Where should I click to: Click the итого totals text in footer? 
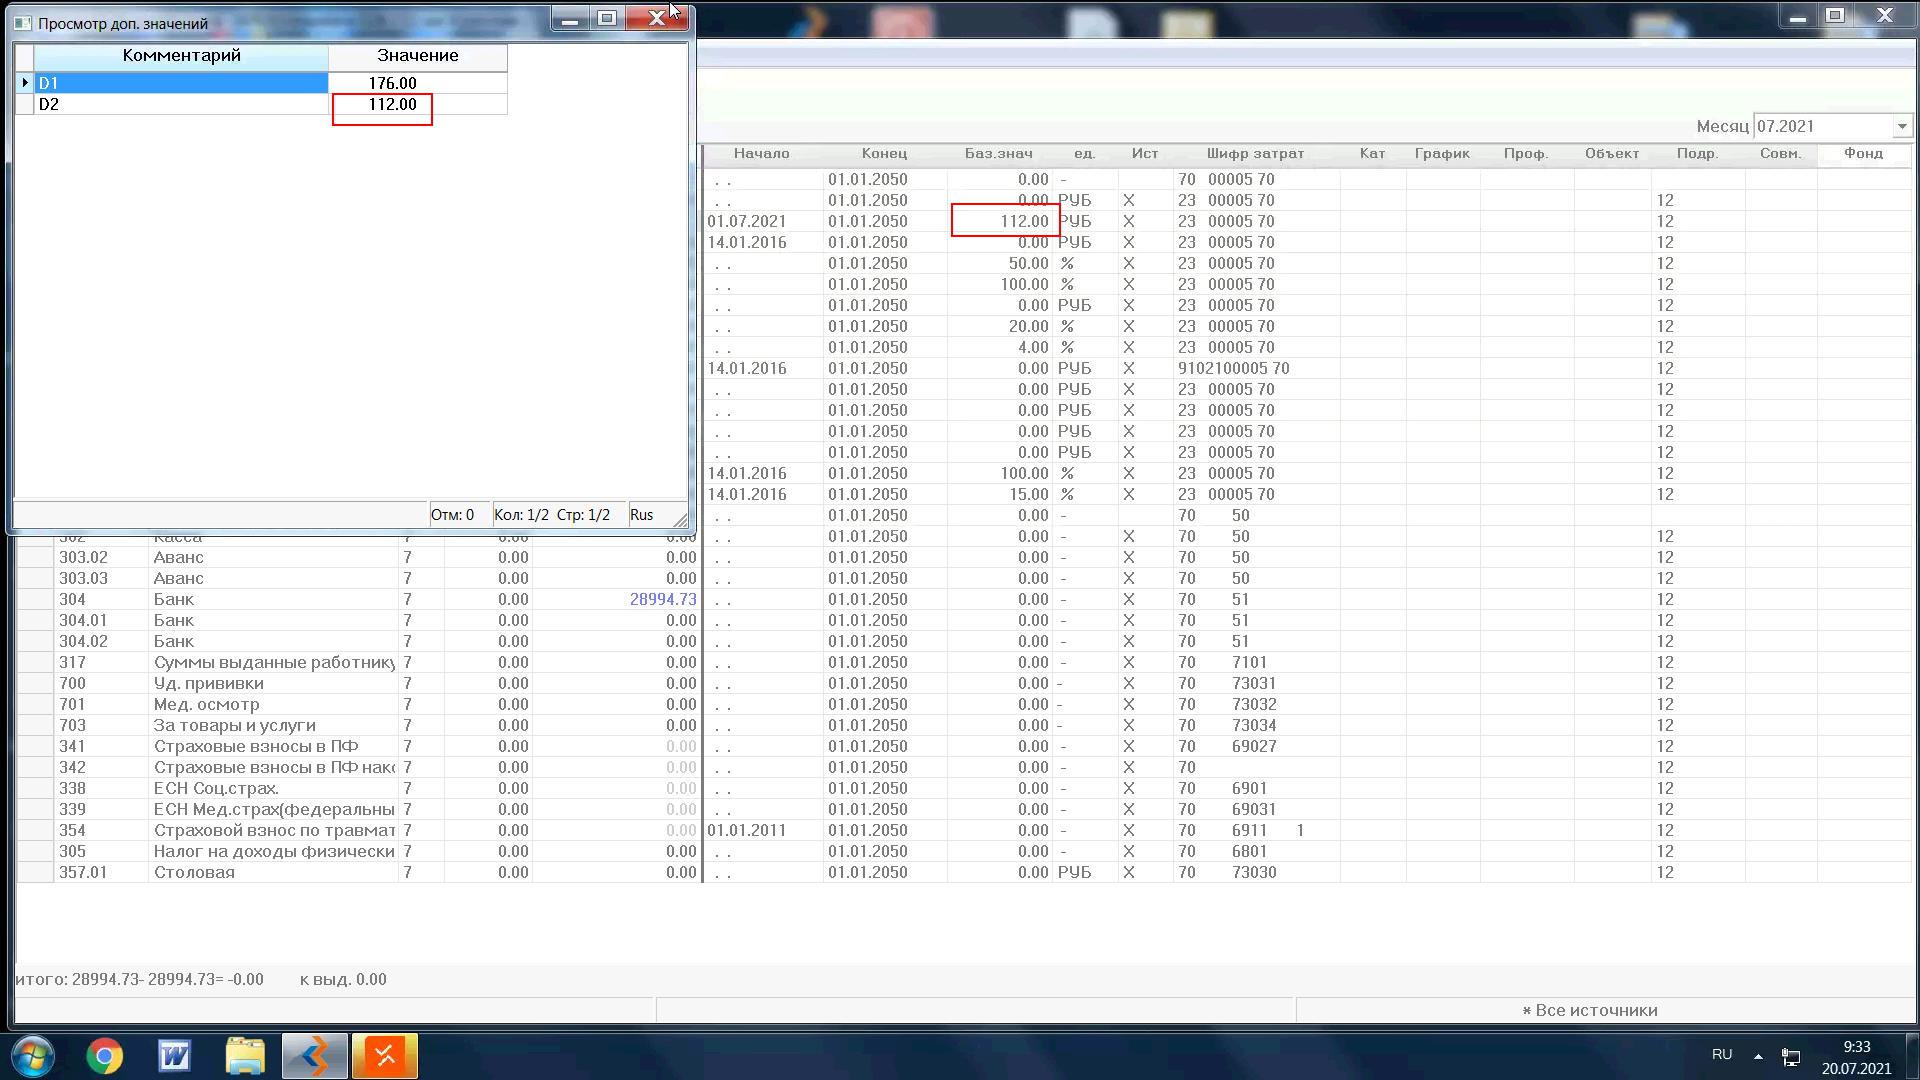coord(139,980)
